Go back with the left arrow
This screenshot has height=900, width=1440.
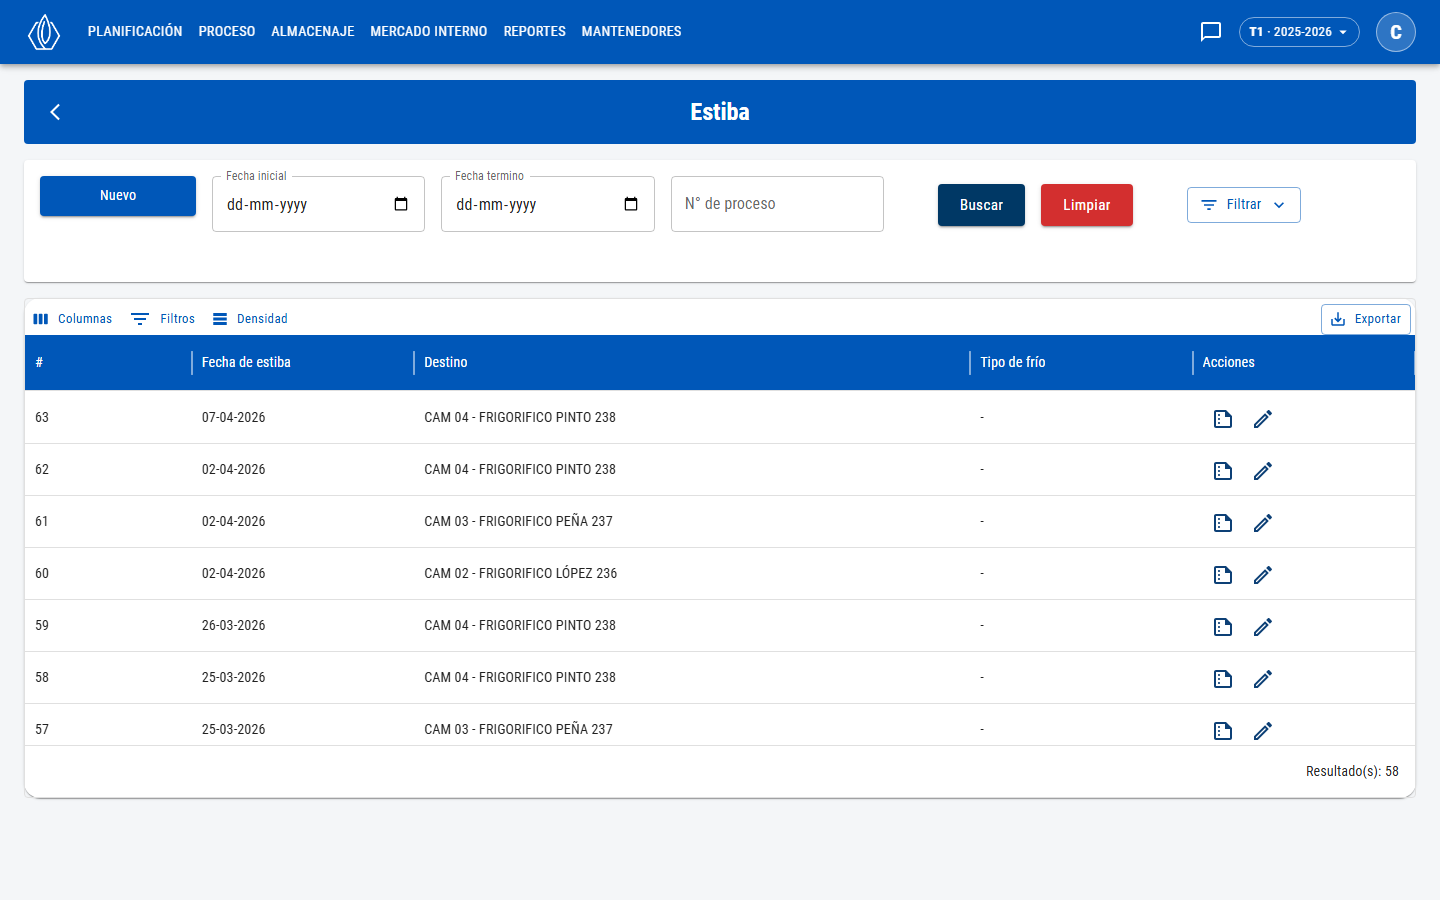click(55, 112)
